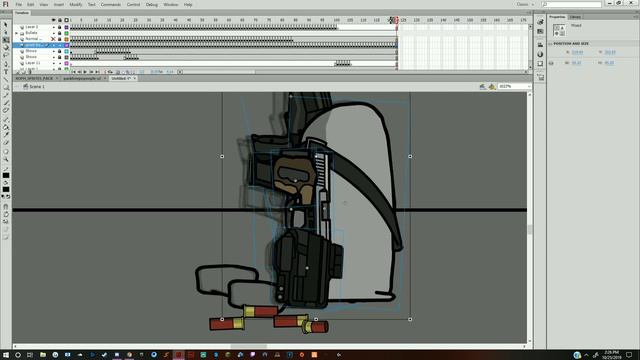Unlock the Bullets folder layer
640x360 pixels.
pos(60,33)
